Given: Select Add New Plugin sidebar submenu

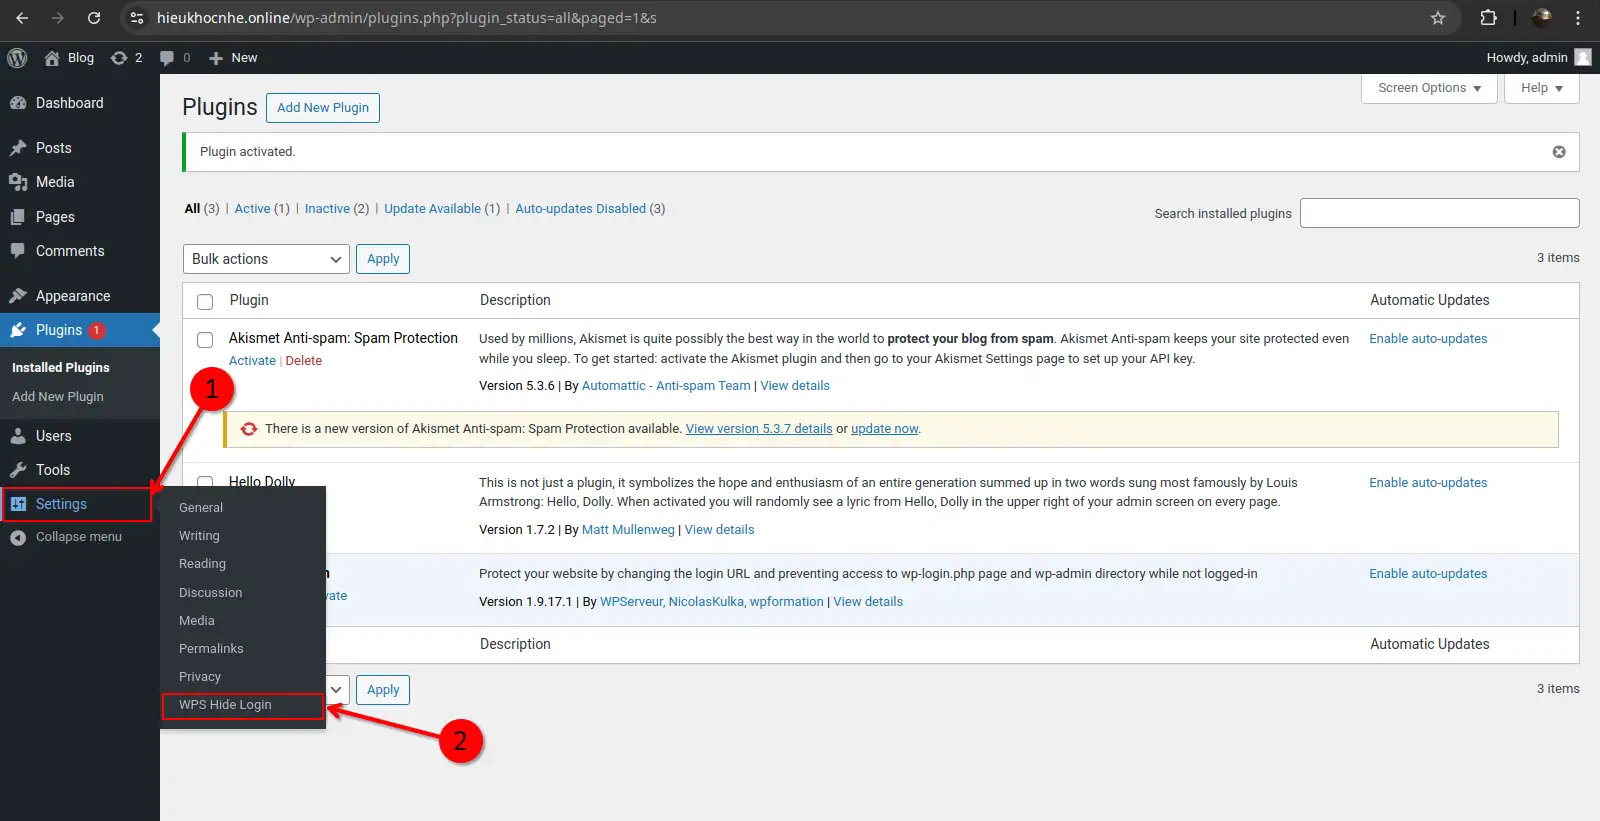Looking at the screenshot, I should click(58, 397).
